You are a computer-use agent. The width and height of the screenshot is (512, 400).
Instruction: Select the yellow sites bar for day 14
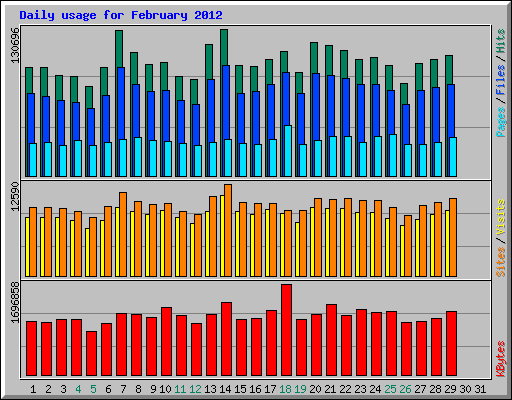(x=222, y=236)
